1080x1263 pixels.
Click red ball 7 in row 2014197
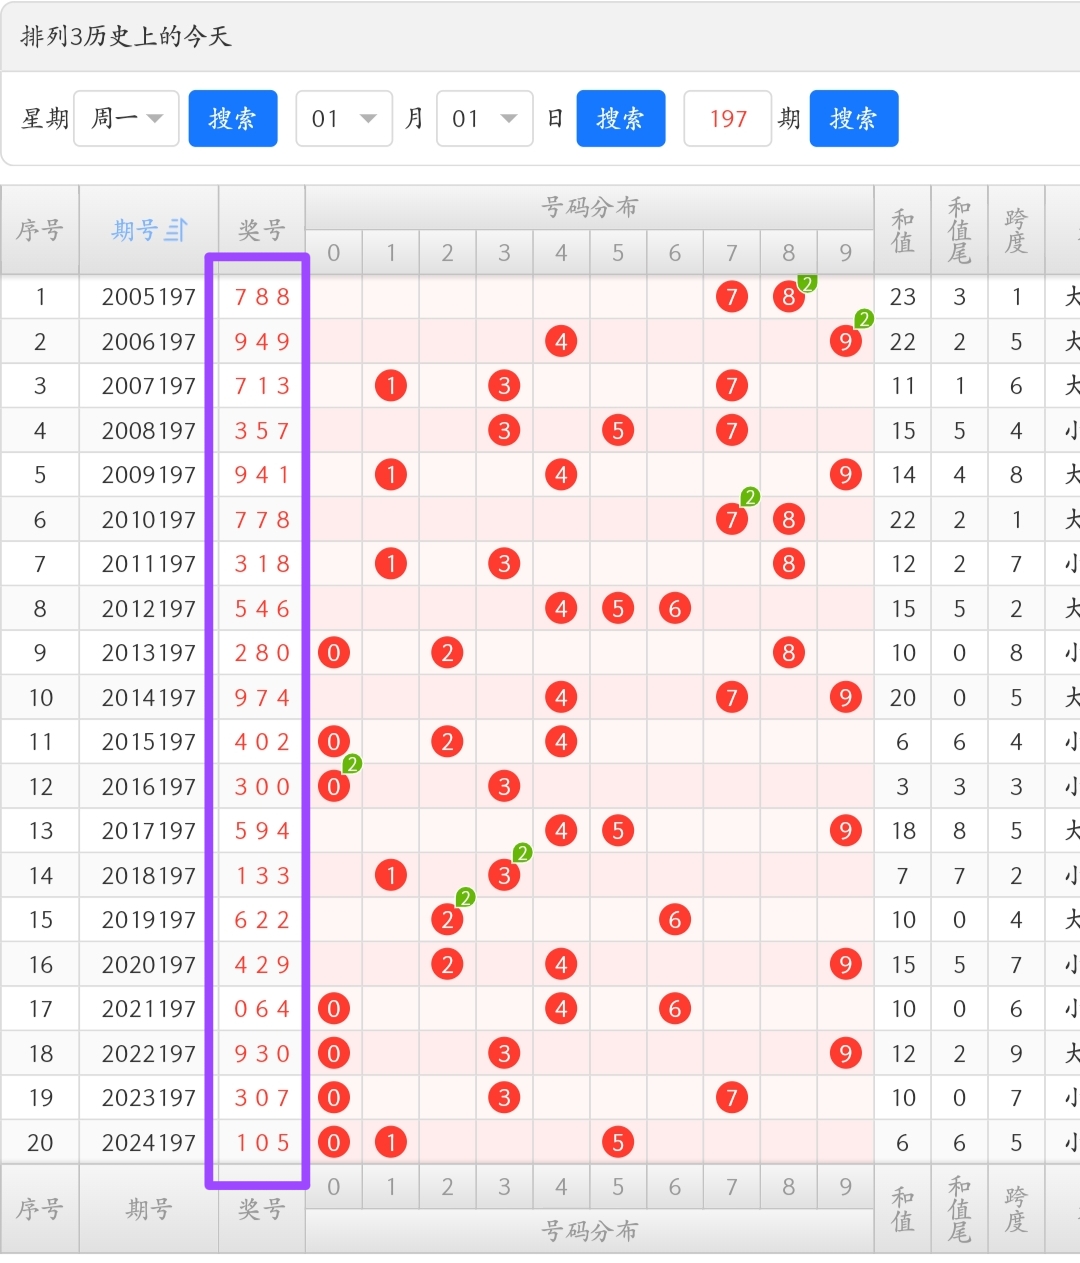(732, 698)
